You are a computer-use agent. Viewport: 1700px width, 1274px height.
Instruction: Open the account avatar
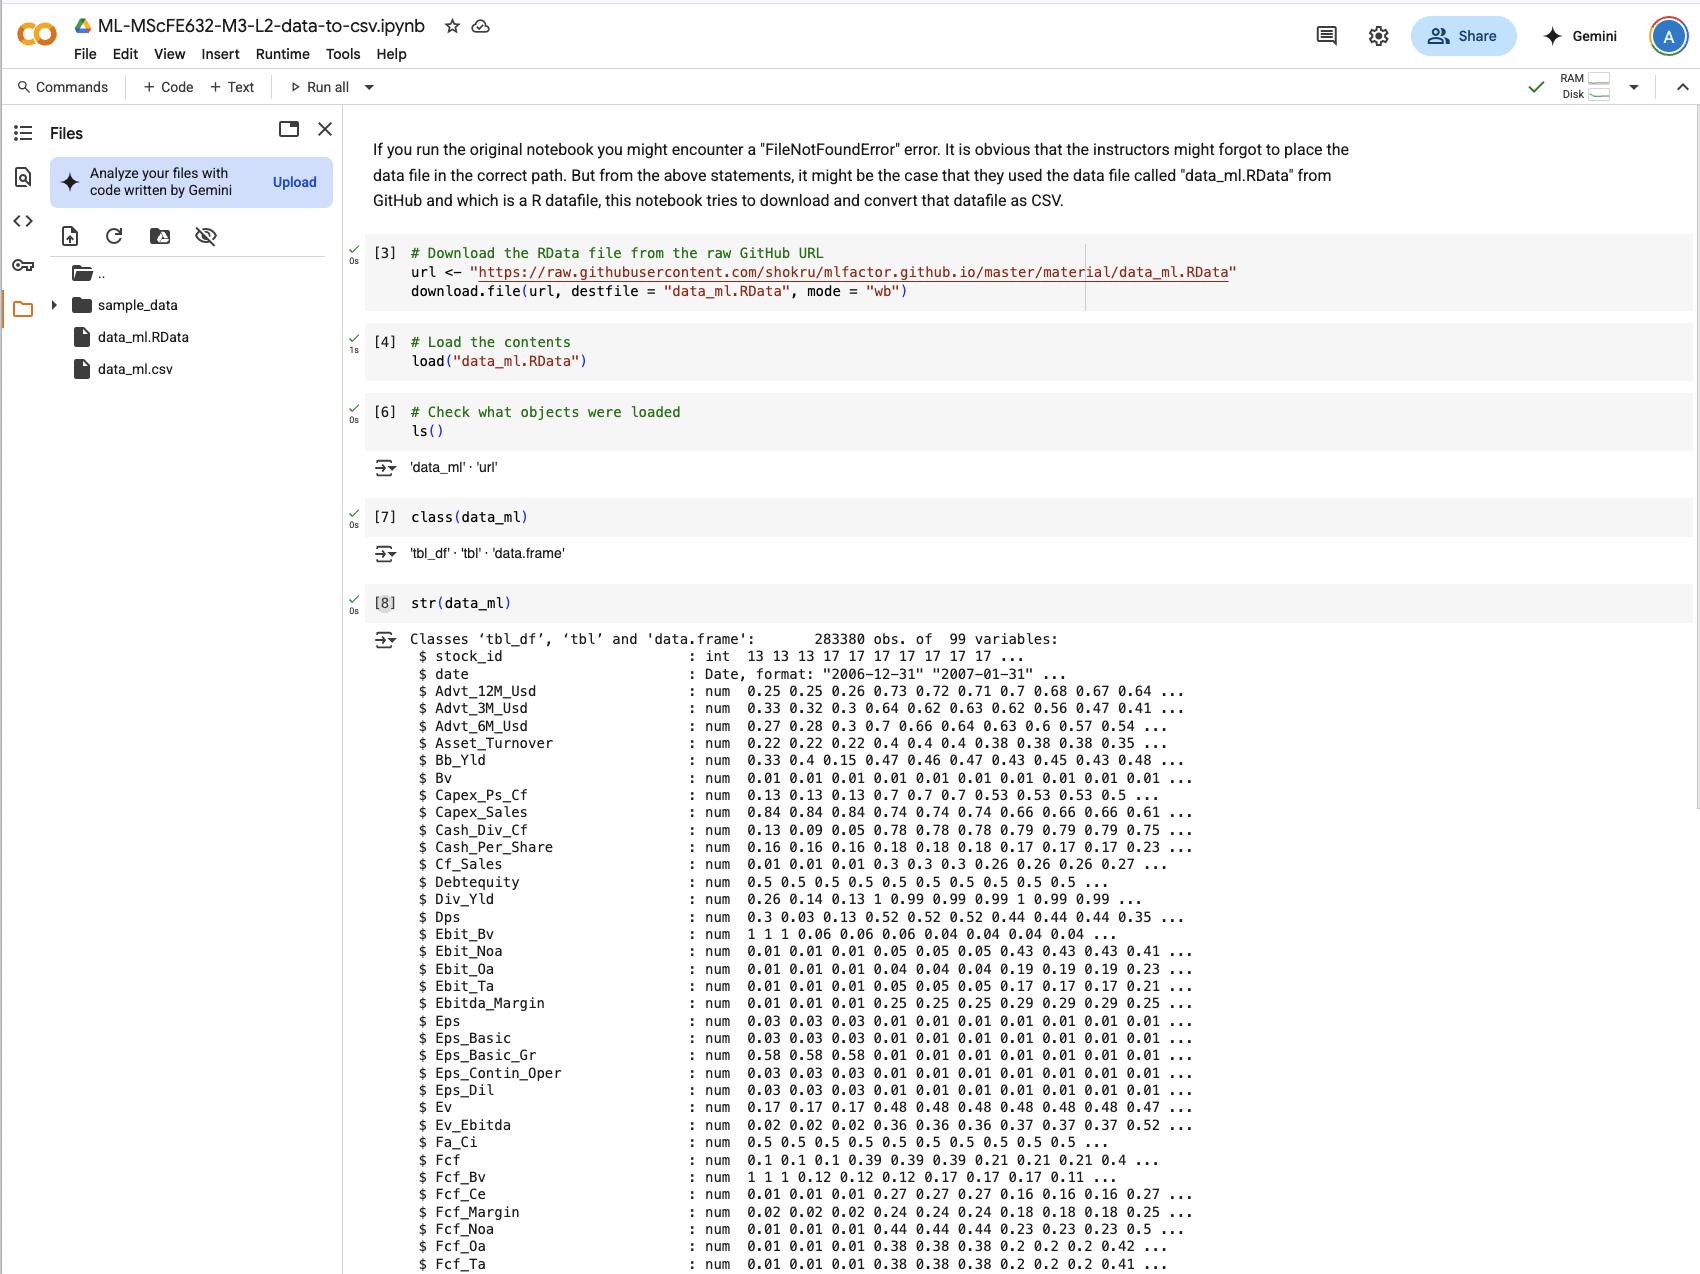pos(1668,36)
